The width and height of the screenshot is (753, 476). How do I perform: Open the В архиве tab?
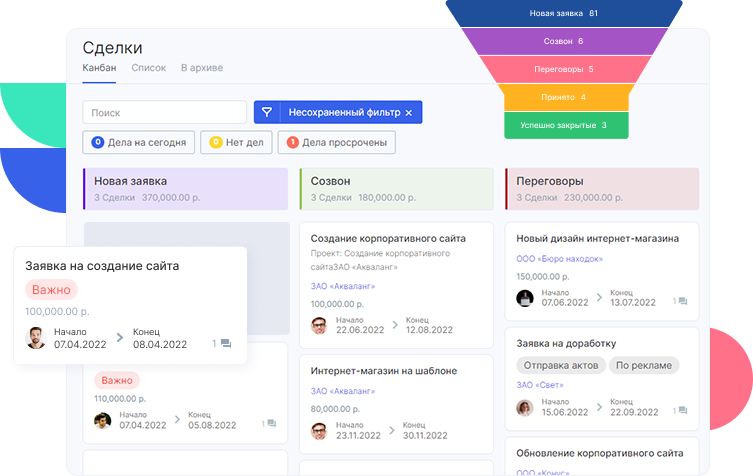pyautogui.click(x=201, y=68)
